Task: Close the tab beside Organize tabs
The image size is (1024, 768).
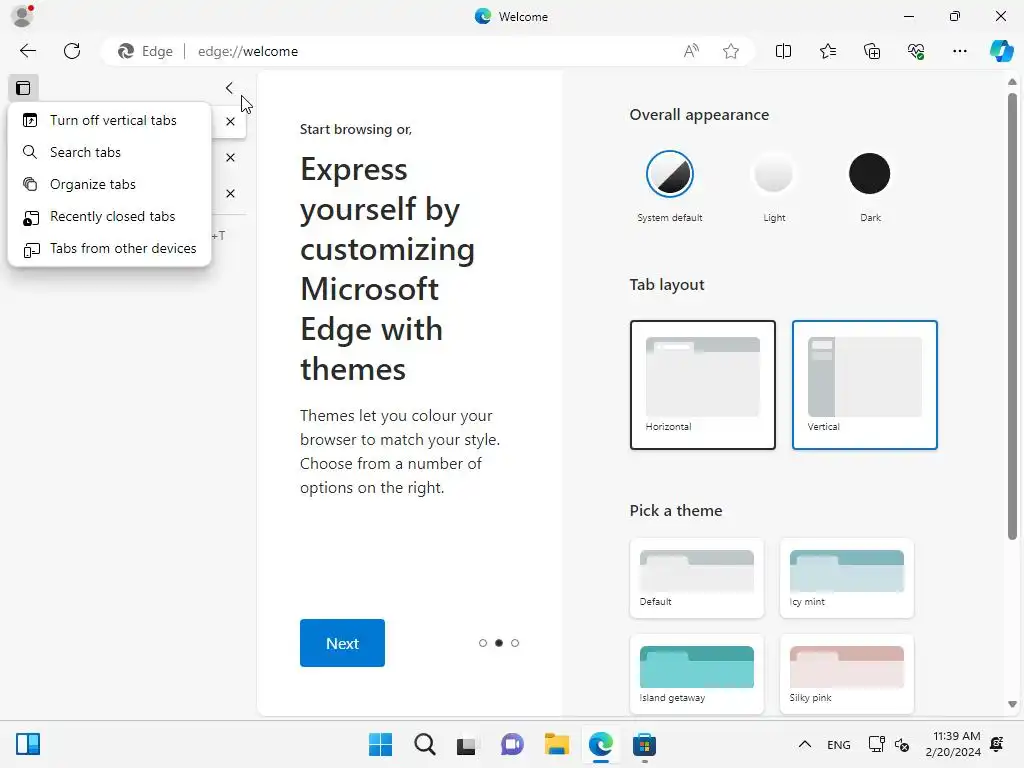Action: [231, 193]
